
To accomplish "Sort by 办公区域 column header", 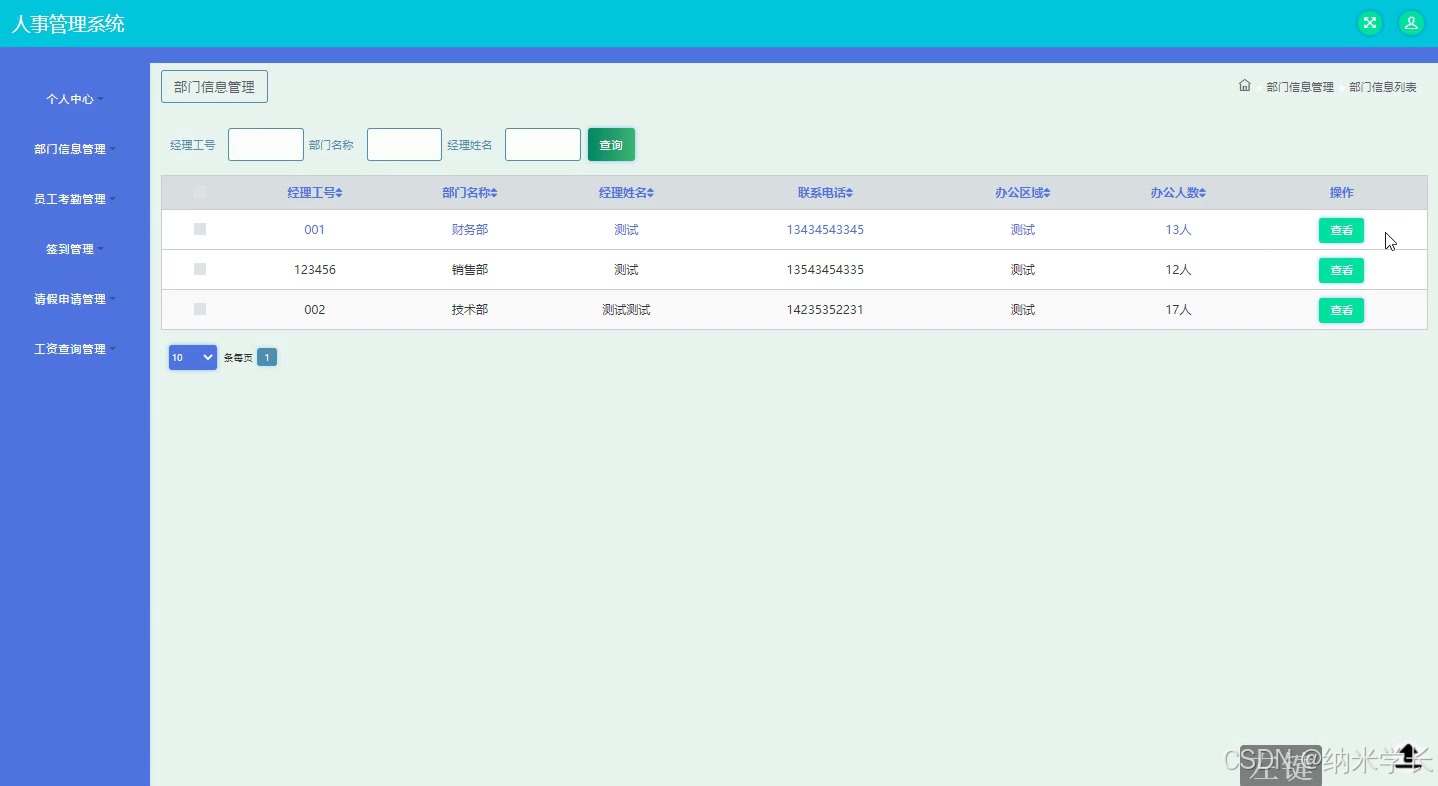I will [x=1022, y=193].
